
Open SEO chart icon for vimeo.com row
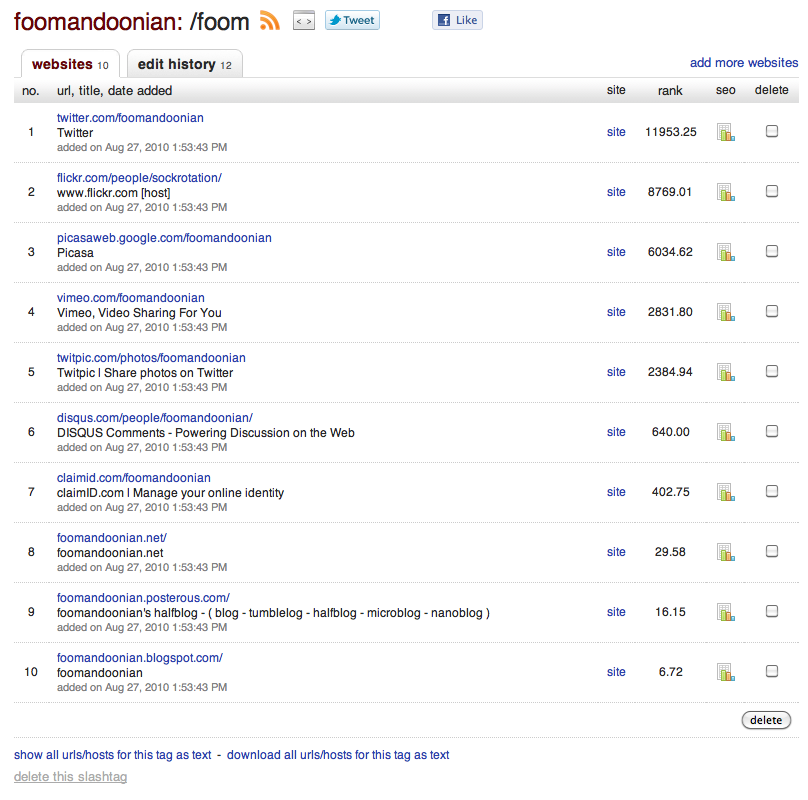click(x=726, y=312)
